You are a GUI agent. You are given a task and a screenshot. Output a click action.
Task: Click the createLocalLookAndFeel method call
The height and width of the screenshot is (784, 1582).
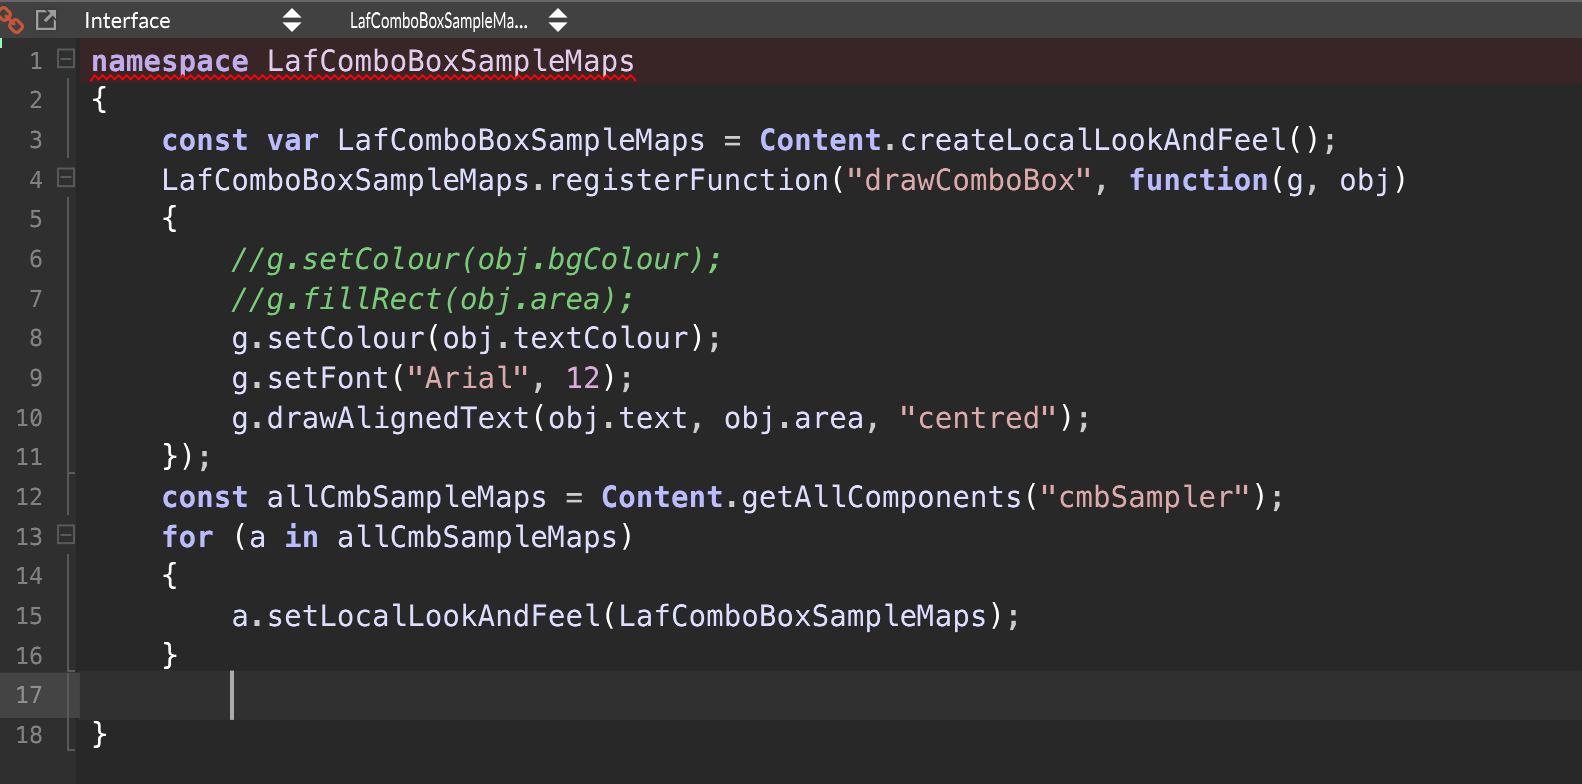[1093, 140]
